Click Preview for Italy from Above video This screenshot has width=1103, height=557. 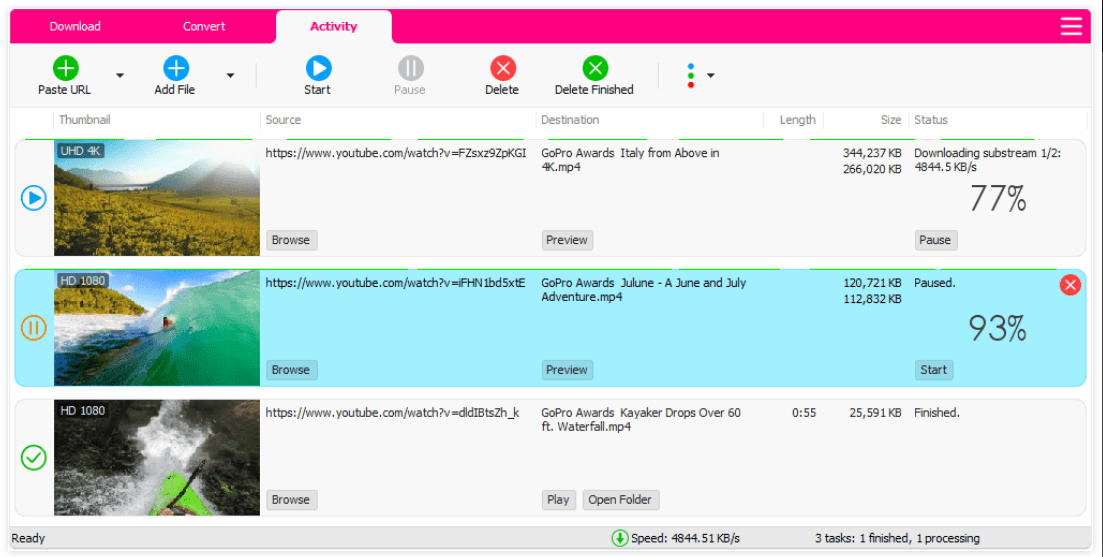pyautogui.click(x=567, y=240)
